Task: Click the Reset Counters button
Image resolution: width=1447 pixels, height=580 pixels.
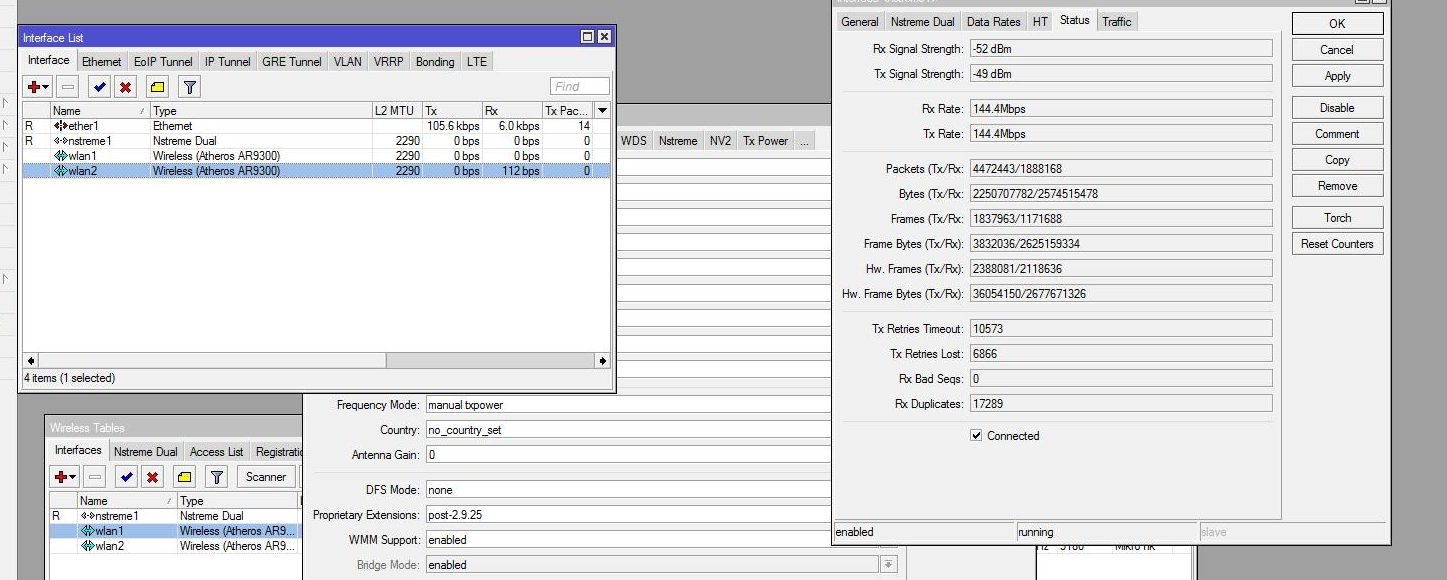Action: click(x=1337, y=244)
